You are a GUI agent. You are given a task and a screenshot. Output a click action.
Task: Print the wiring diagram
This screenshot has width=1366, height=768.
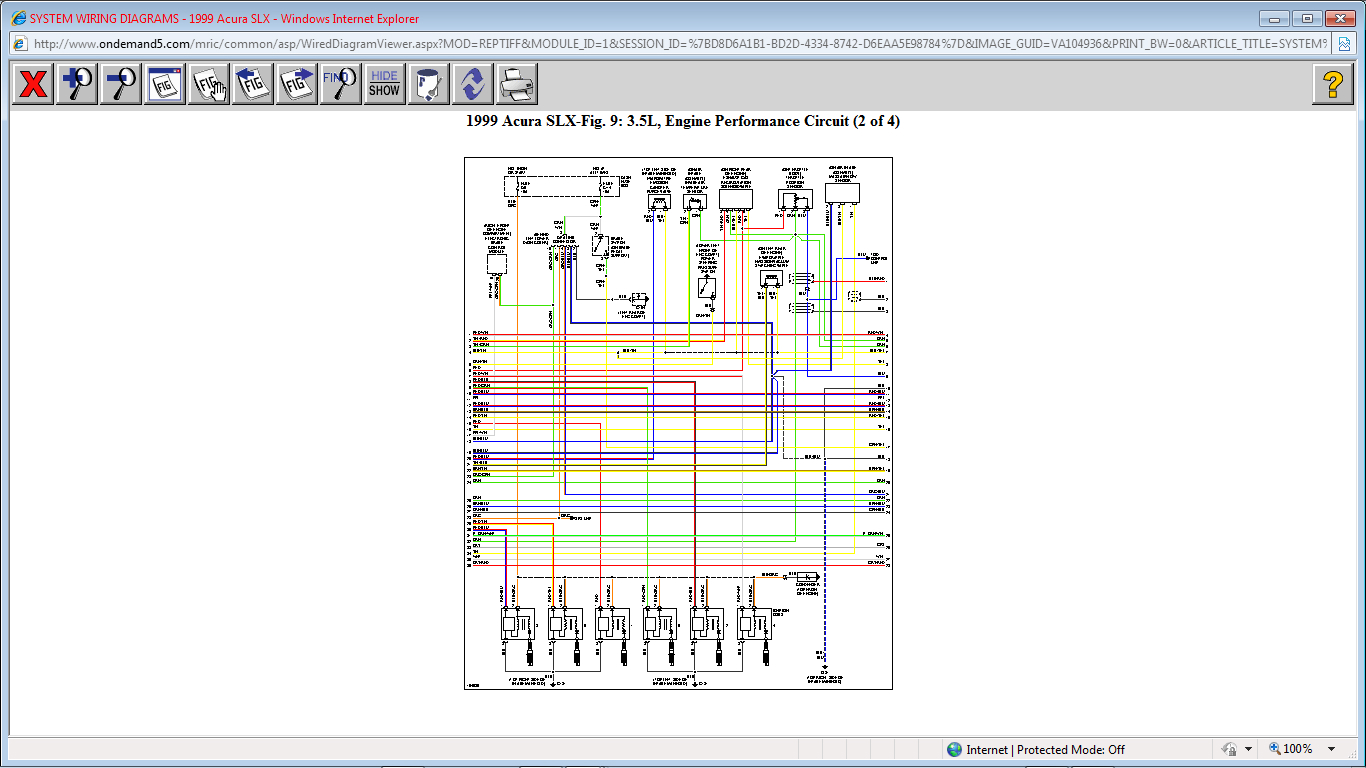(x=517, y=84)
